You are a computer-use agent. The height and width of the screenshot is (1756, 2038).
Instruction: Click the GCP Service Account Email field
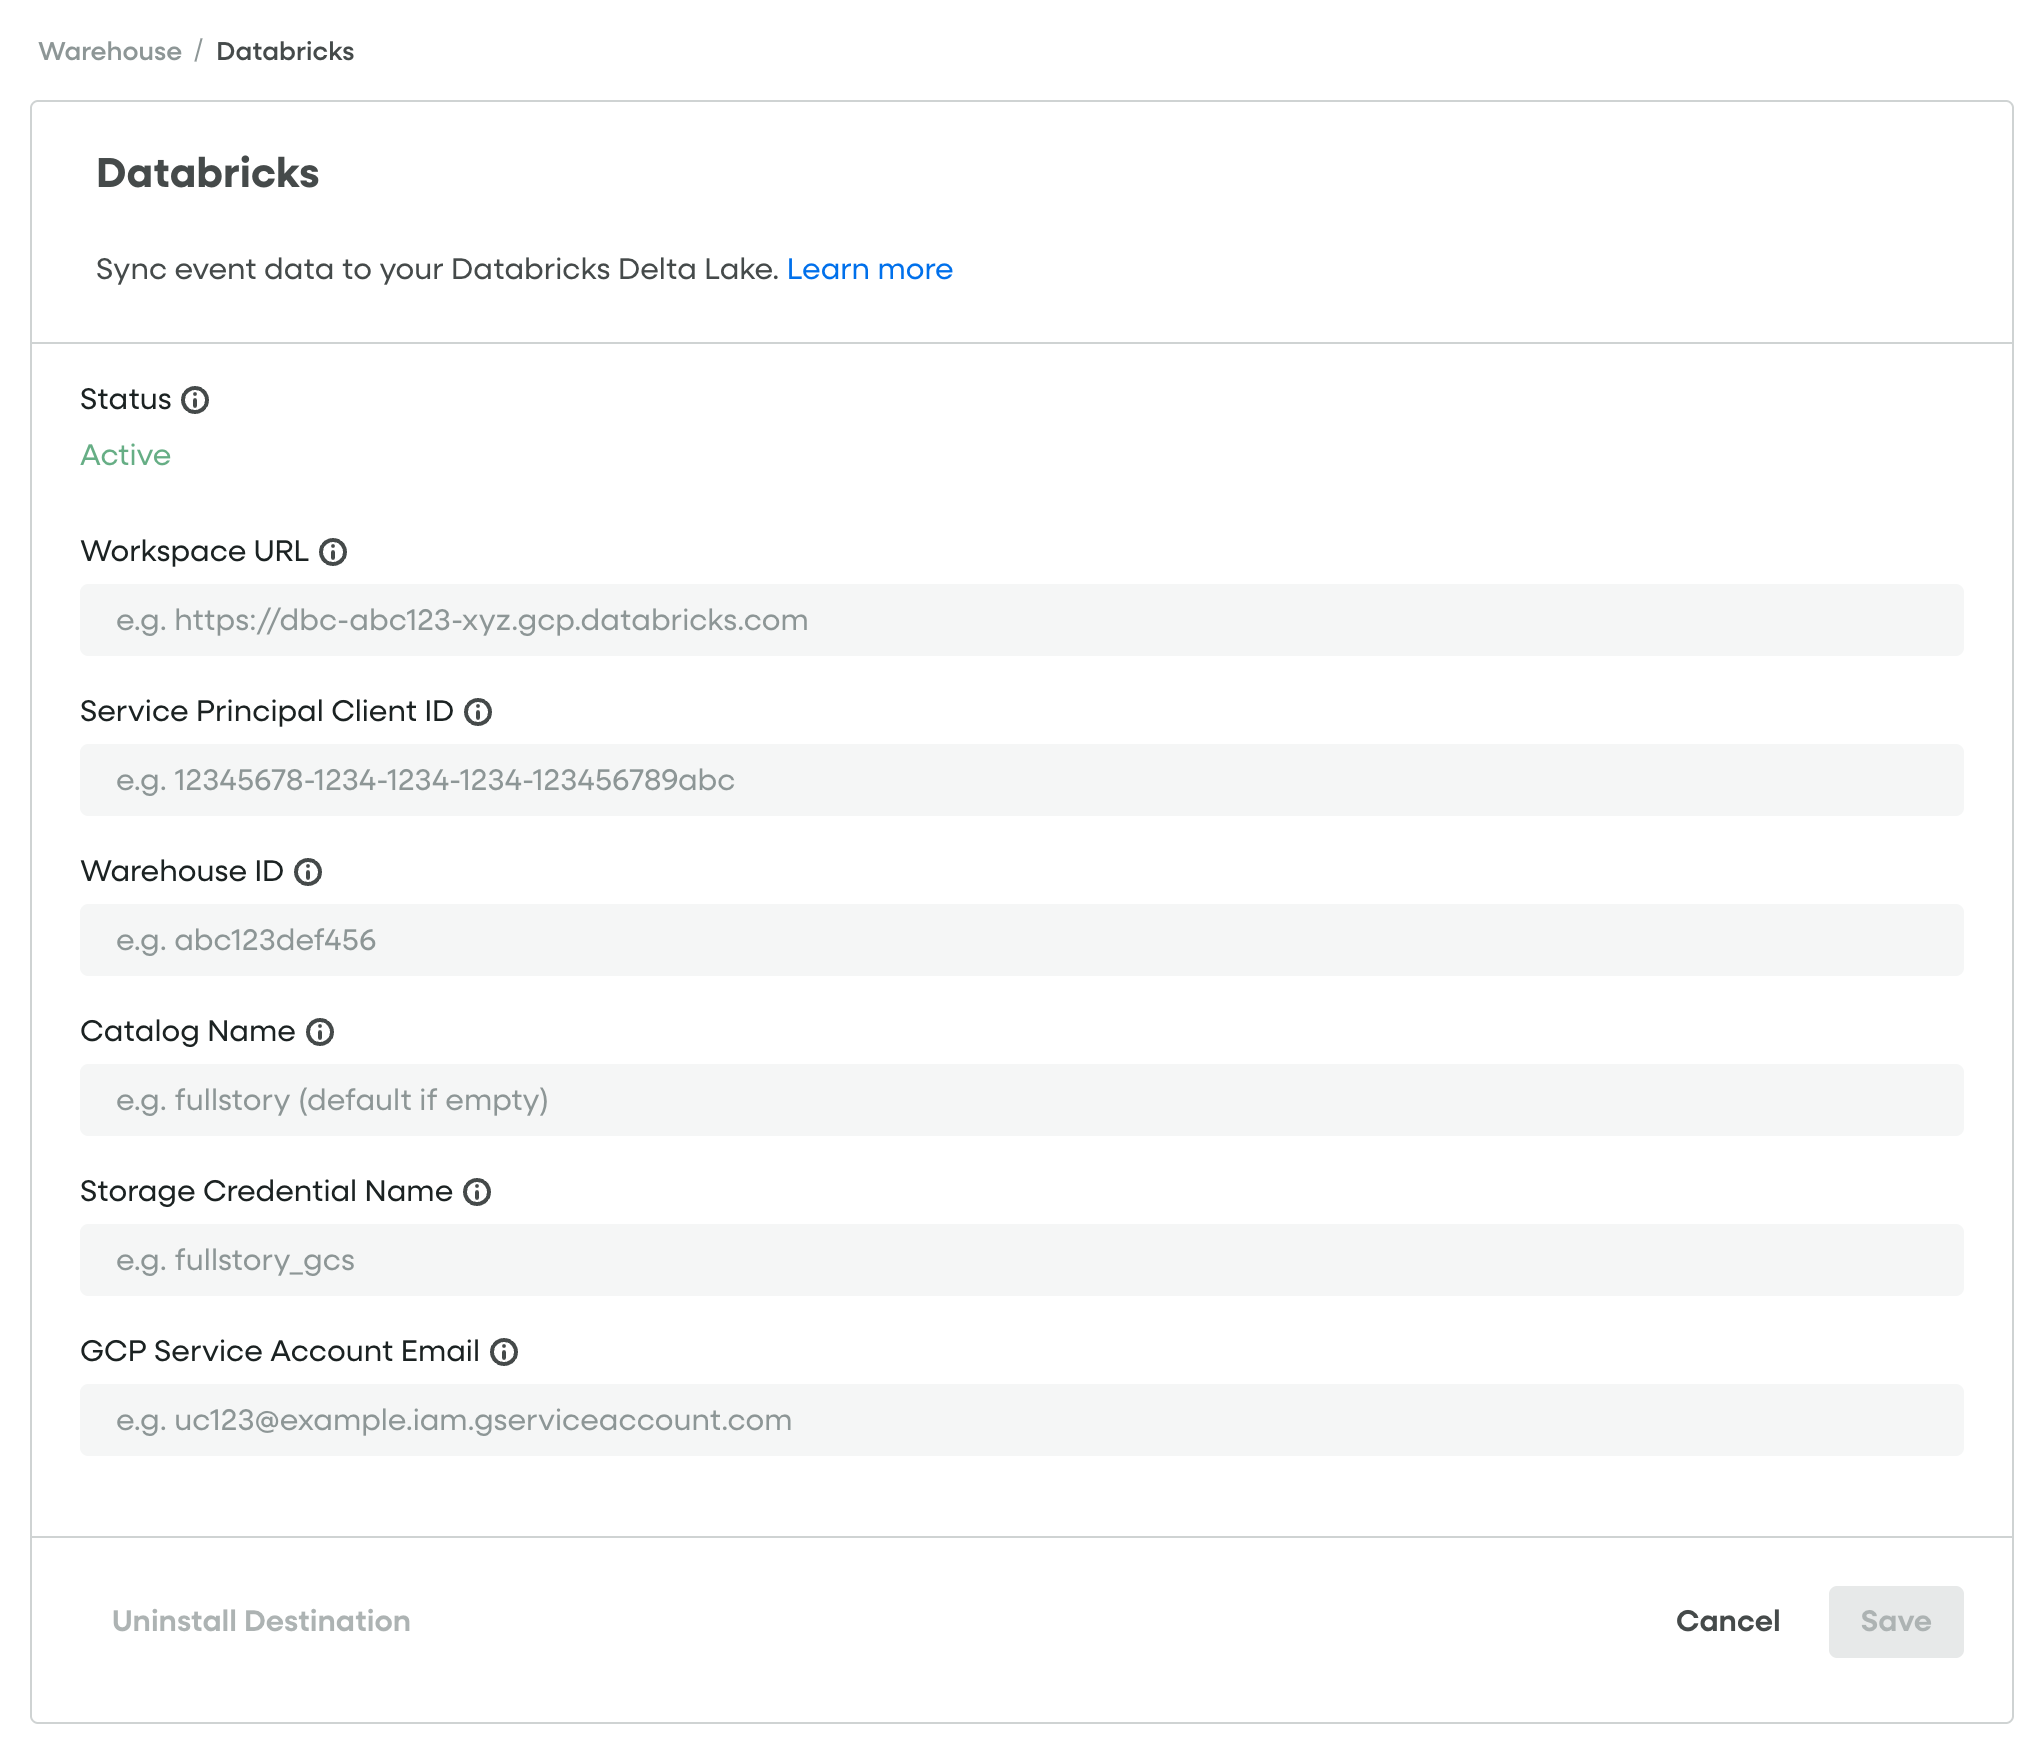[1021, 1420]
